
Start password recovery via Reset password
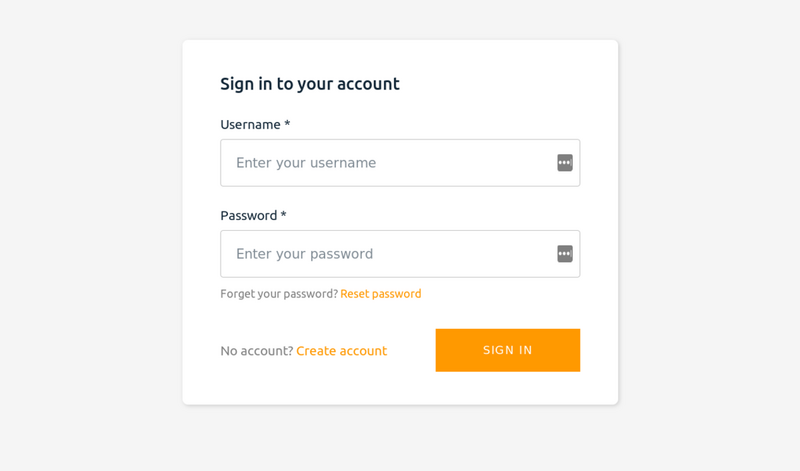tap(381, 294)
